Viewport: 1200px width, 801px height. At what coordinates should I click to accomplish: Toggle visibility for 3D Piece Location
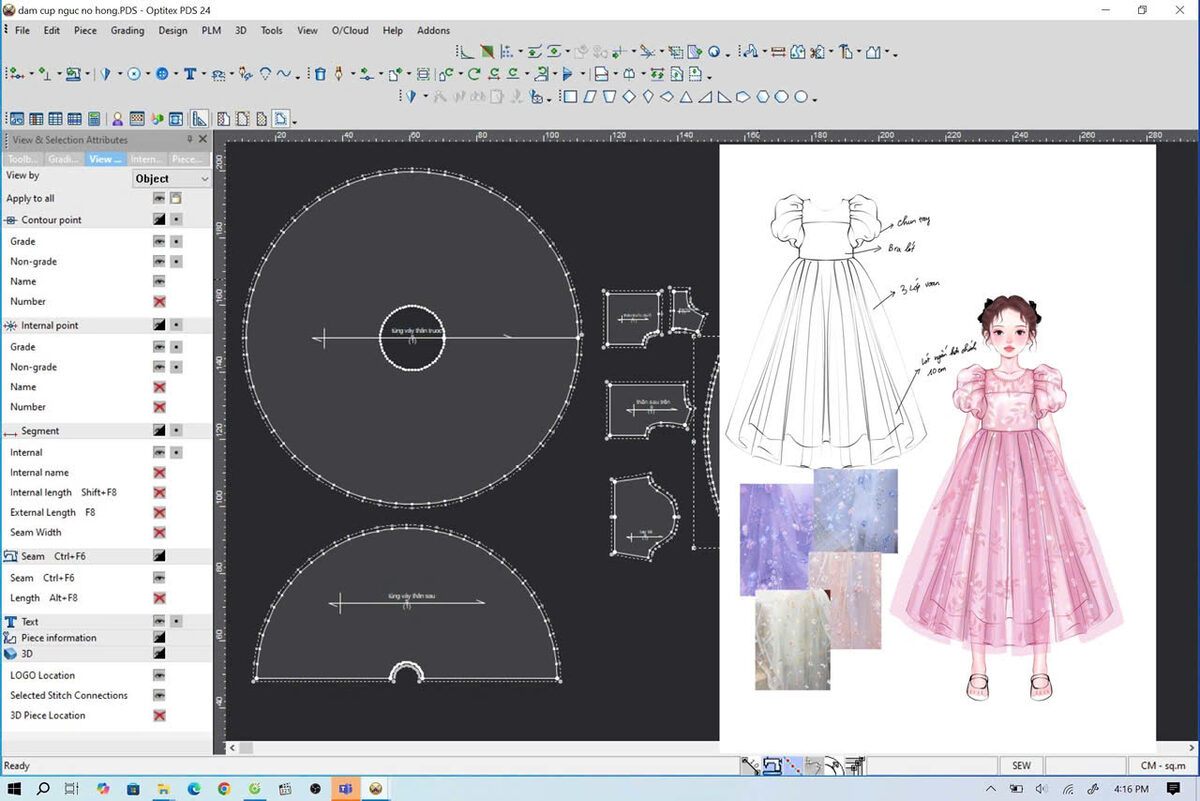tap(159, 715)
